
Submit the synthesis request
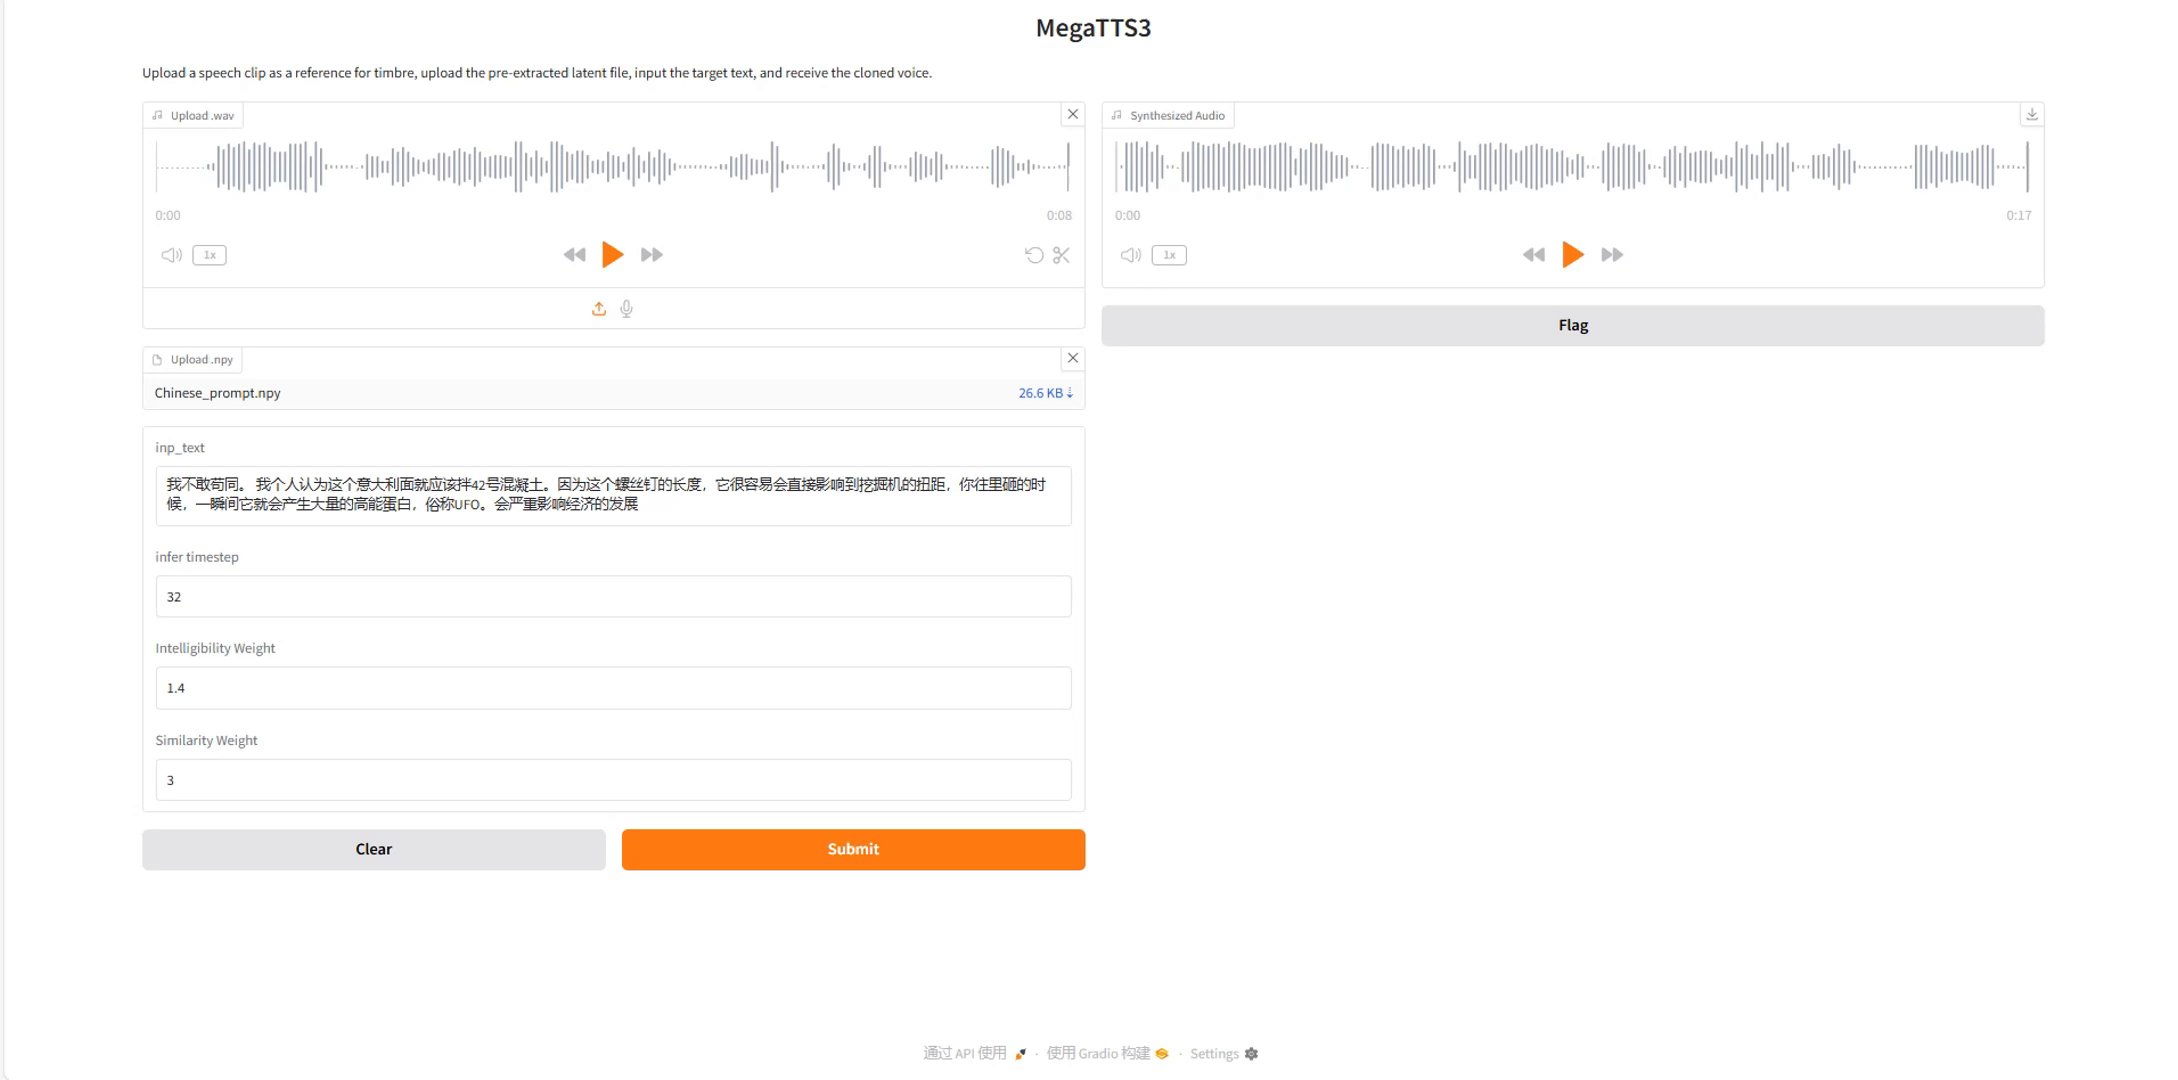coord(853,849)
